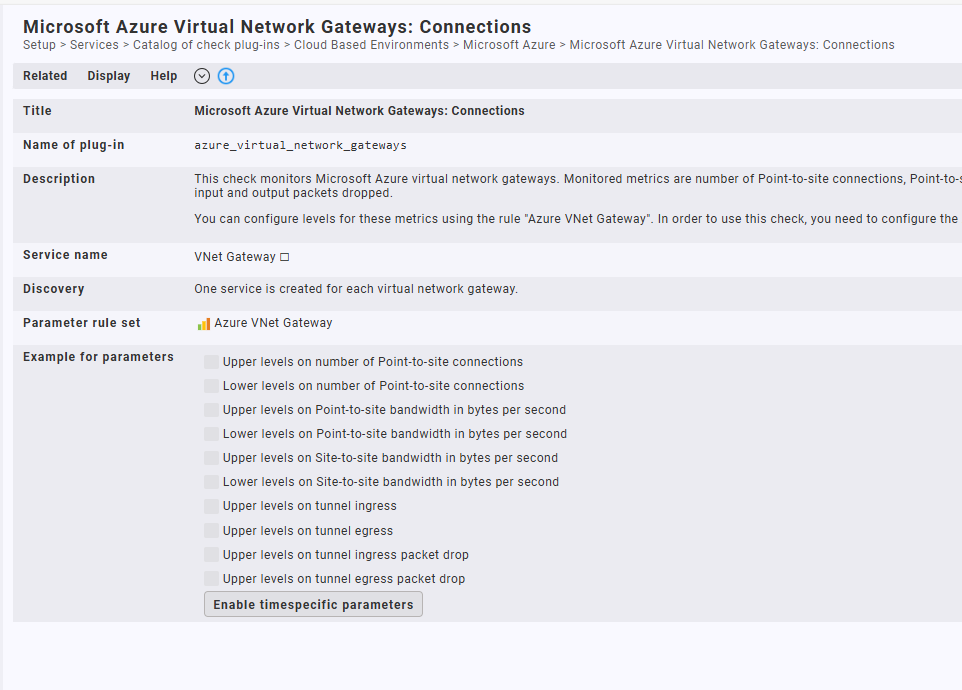Check Lower levels on number of Point-to-site connections
962x690 pixels.
click(211, 386)
